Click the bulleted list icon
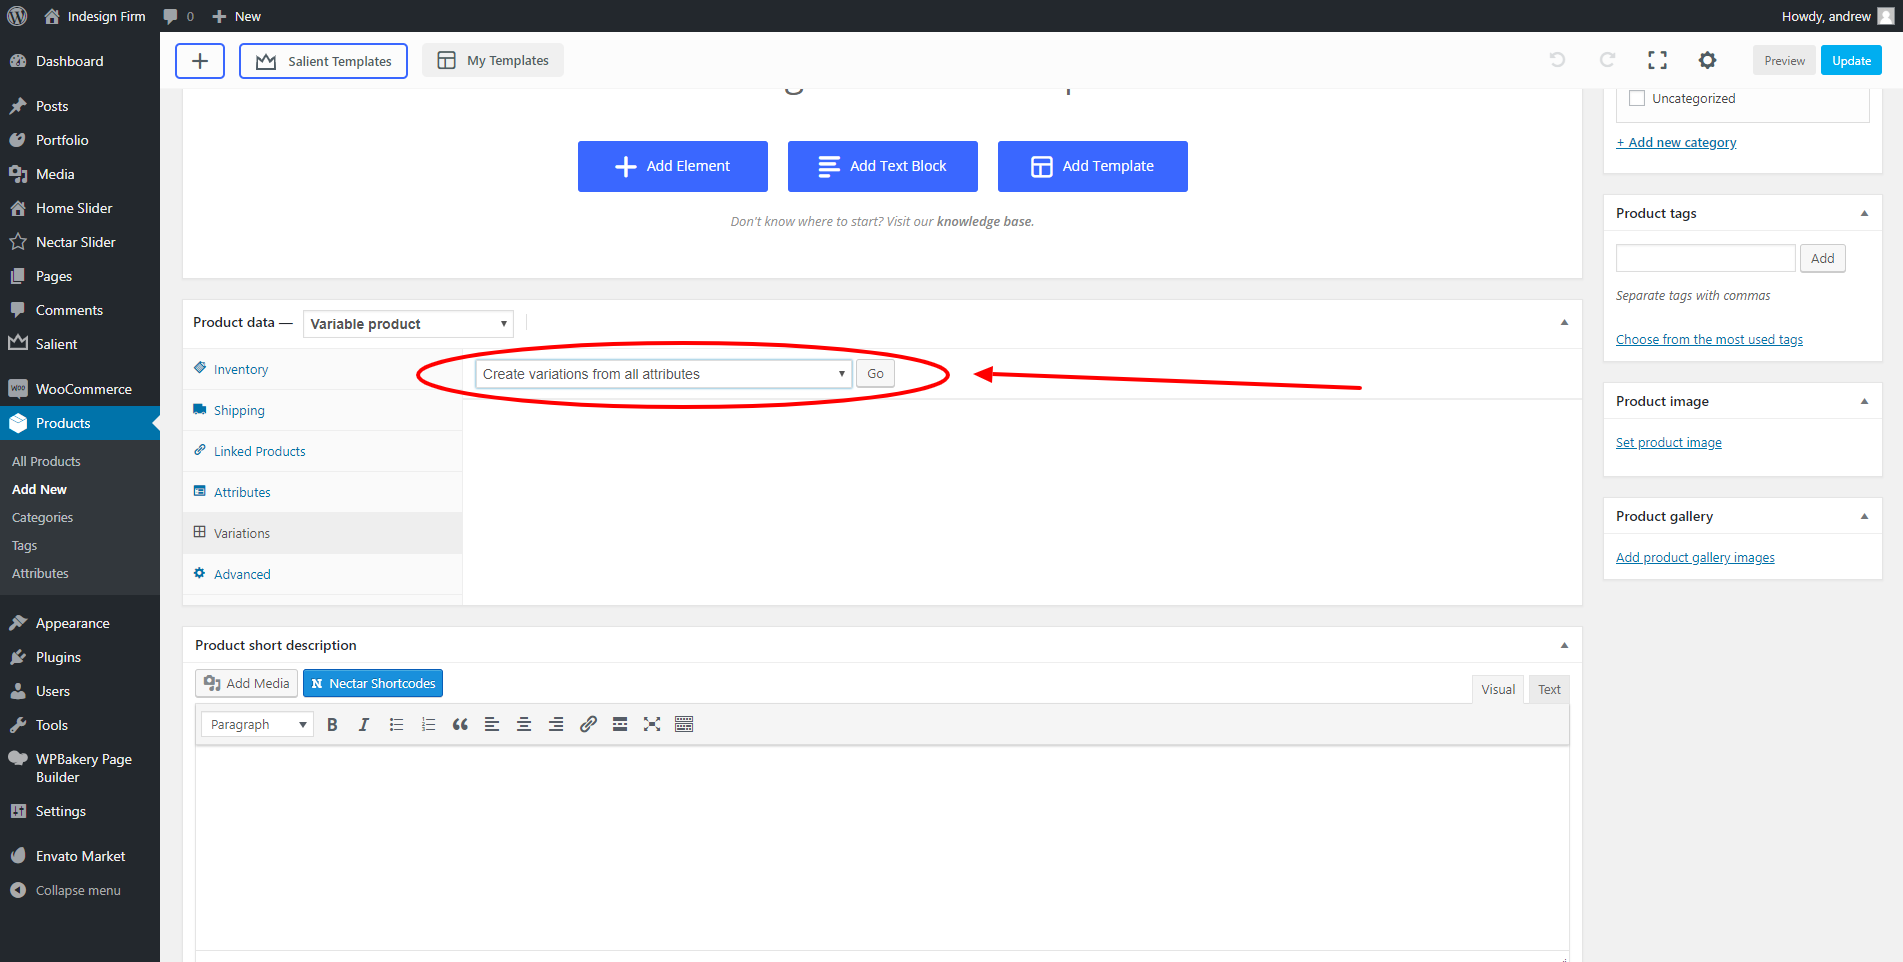This screenshot has width=1903, height=962. click(x=396, y=725)
